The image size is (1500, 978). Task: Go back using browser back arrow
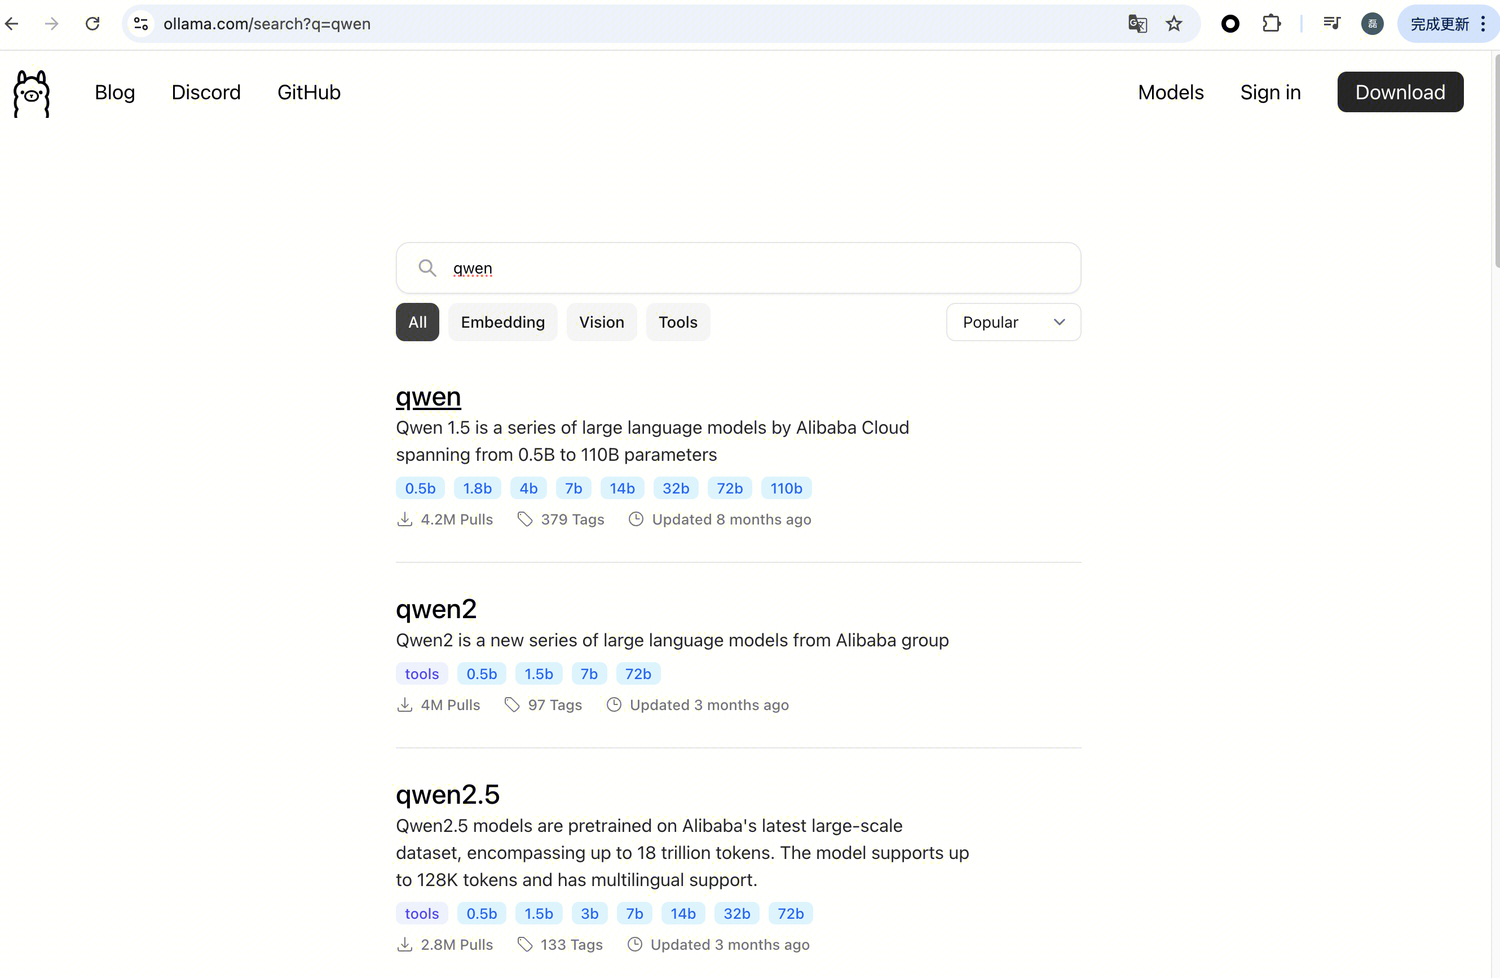pos(12,23)
